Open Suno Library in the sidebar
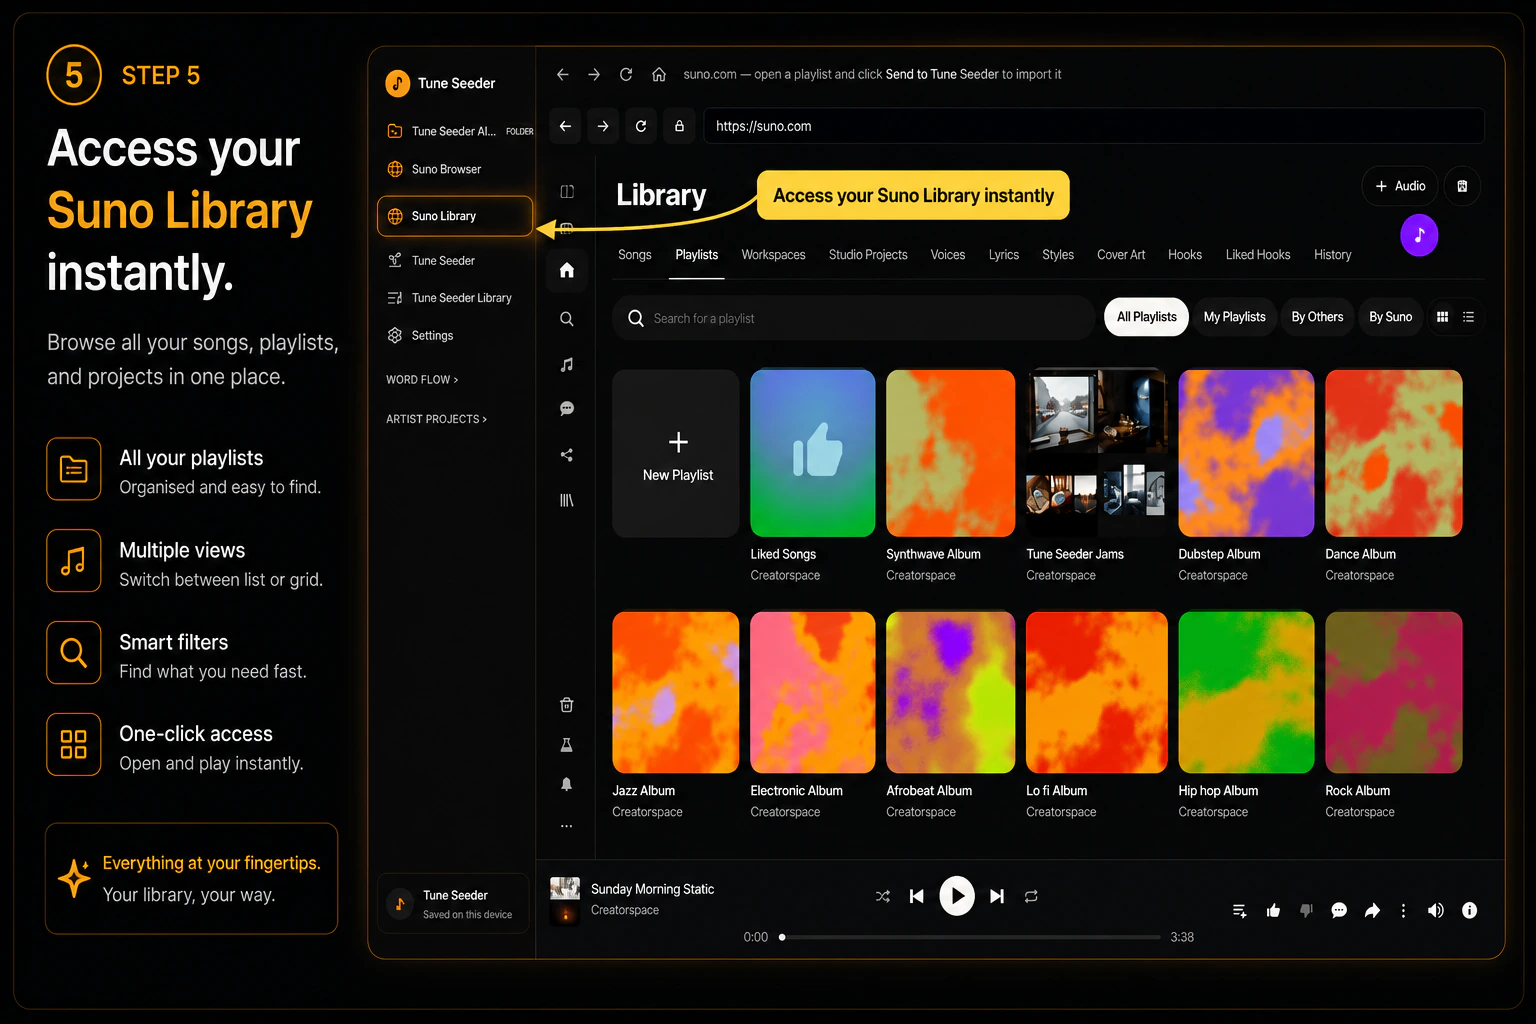The height and width of the screenshot is (1024, 1536). (x=455, y=216)
